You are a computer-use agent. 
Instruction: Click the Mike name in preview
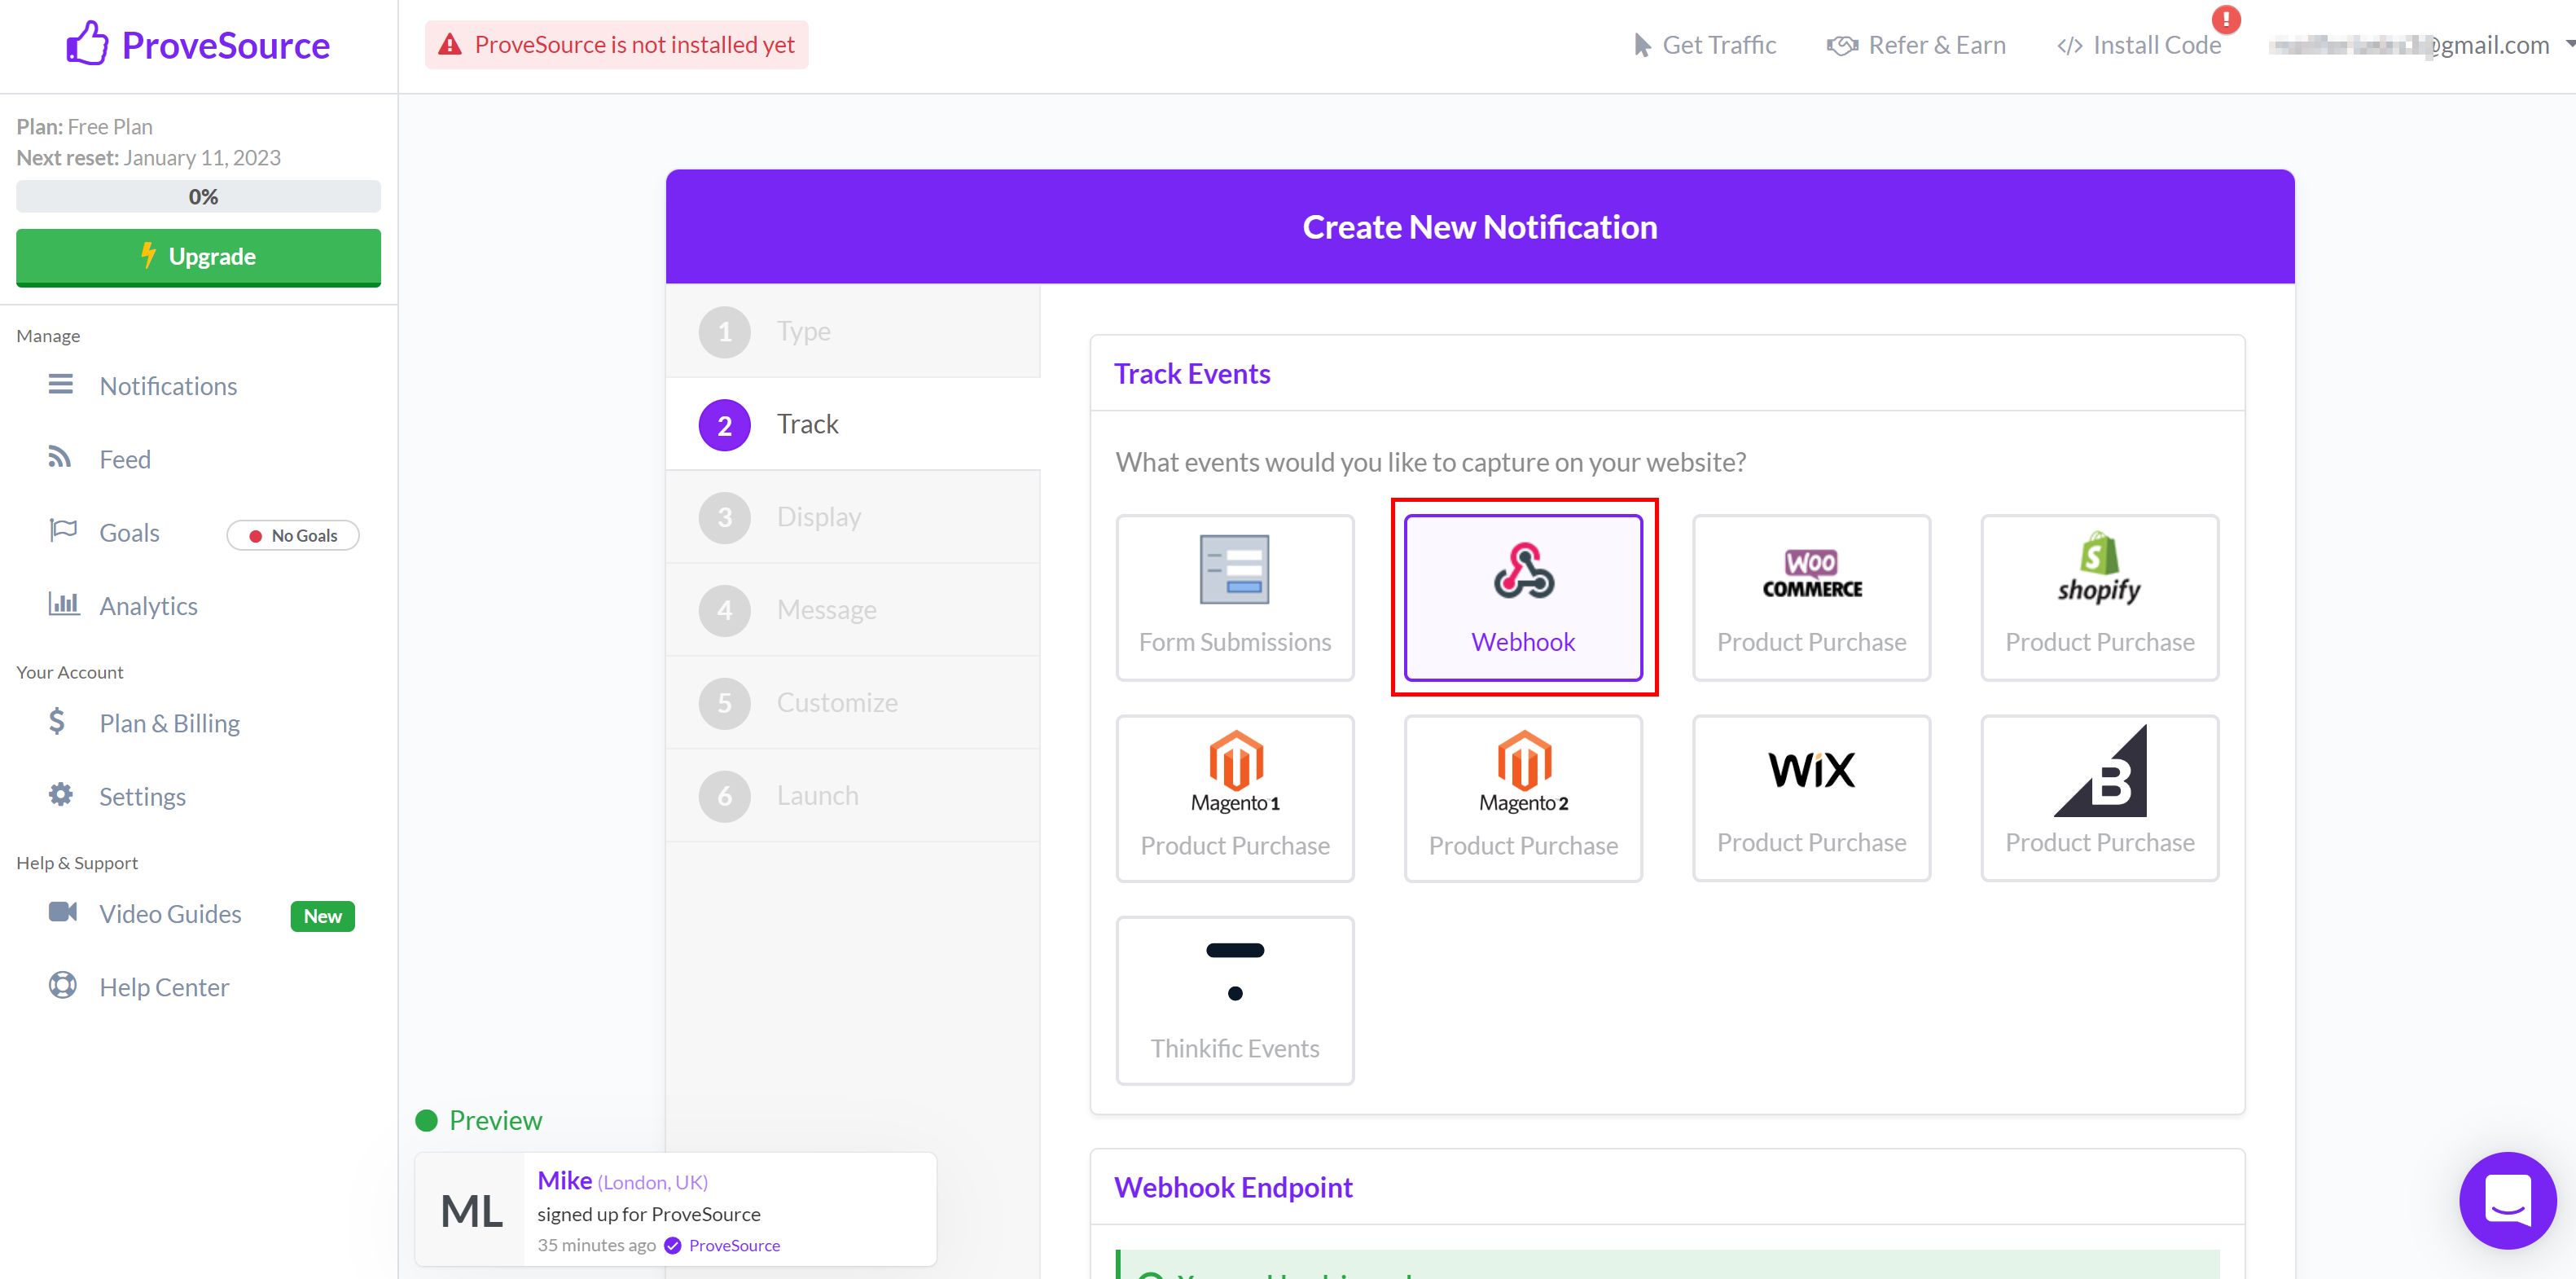pyautogui.click(x=565, y=1180)
